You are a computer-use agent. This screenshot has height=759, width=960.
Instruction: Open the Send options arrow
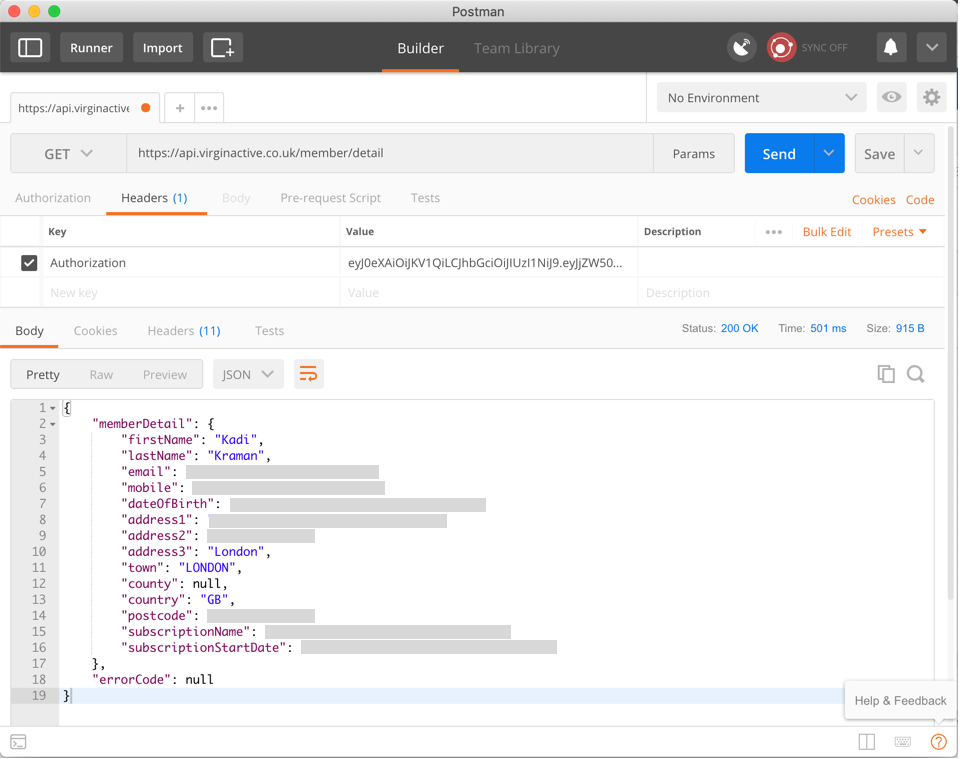click(x=829, y=153)
